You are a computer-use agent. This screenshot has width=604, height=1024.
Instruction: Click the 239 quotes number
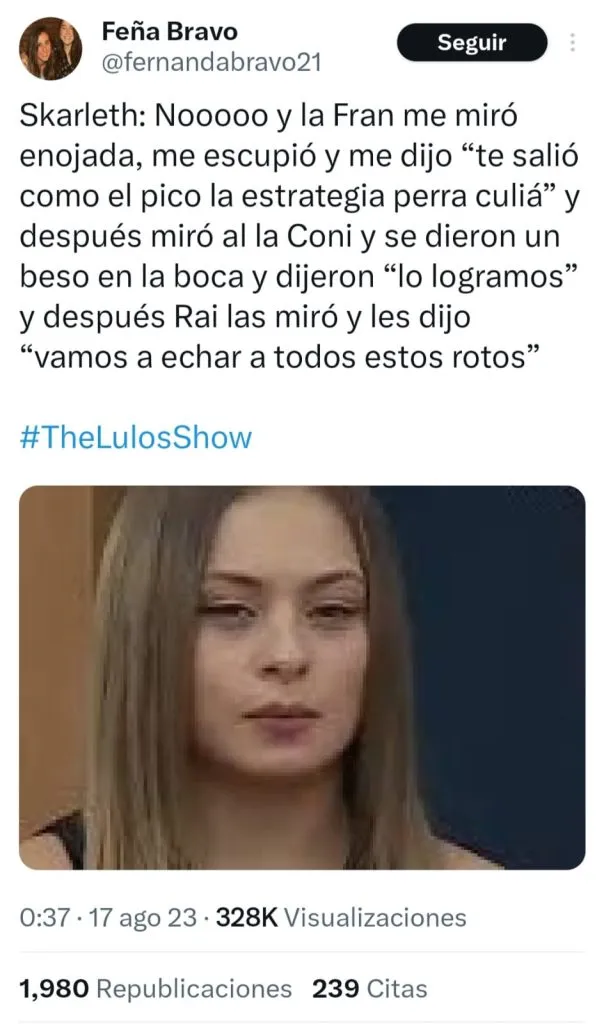pos(336,988)
